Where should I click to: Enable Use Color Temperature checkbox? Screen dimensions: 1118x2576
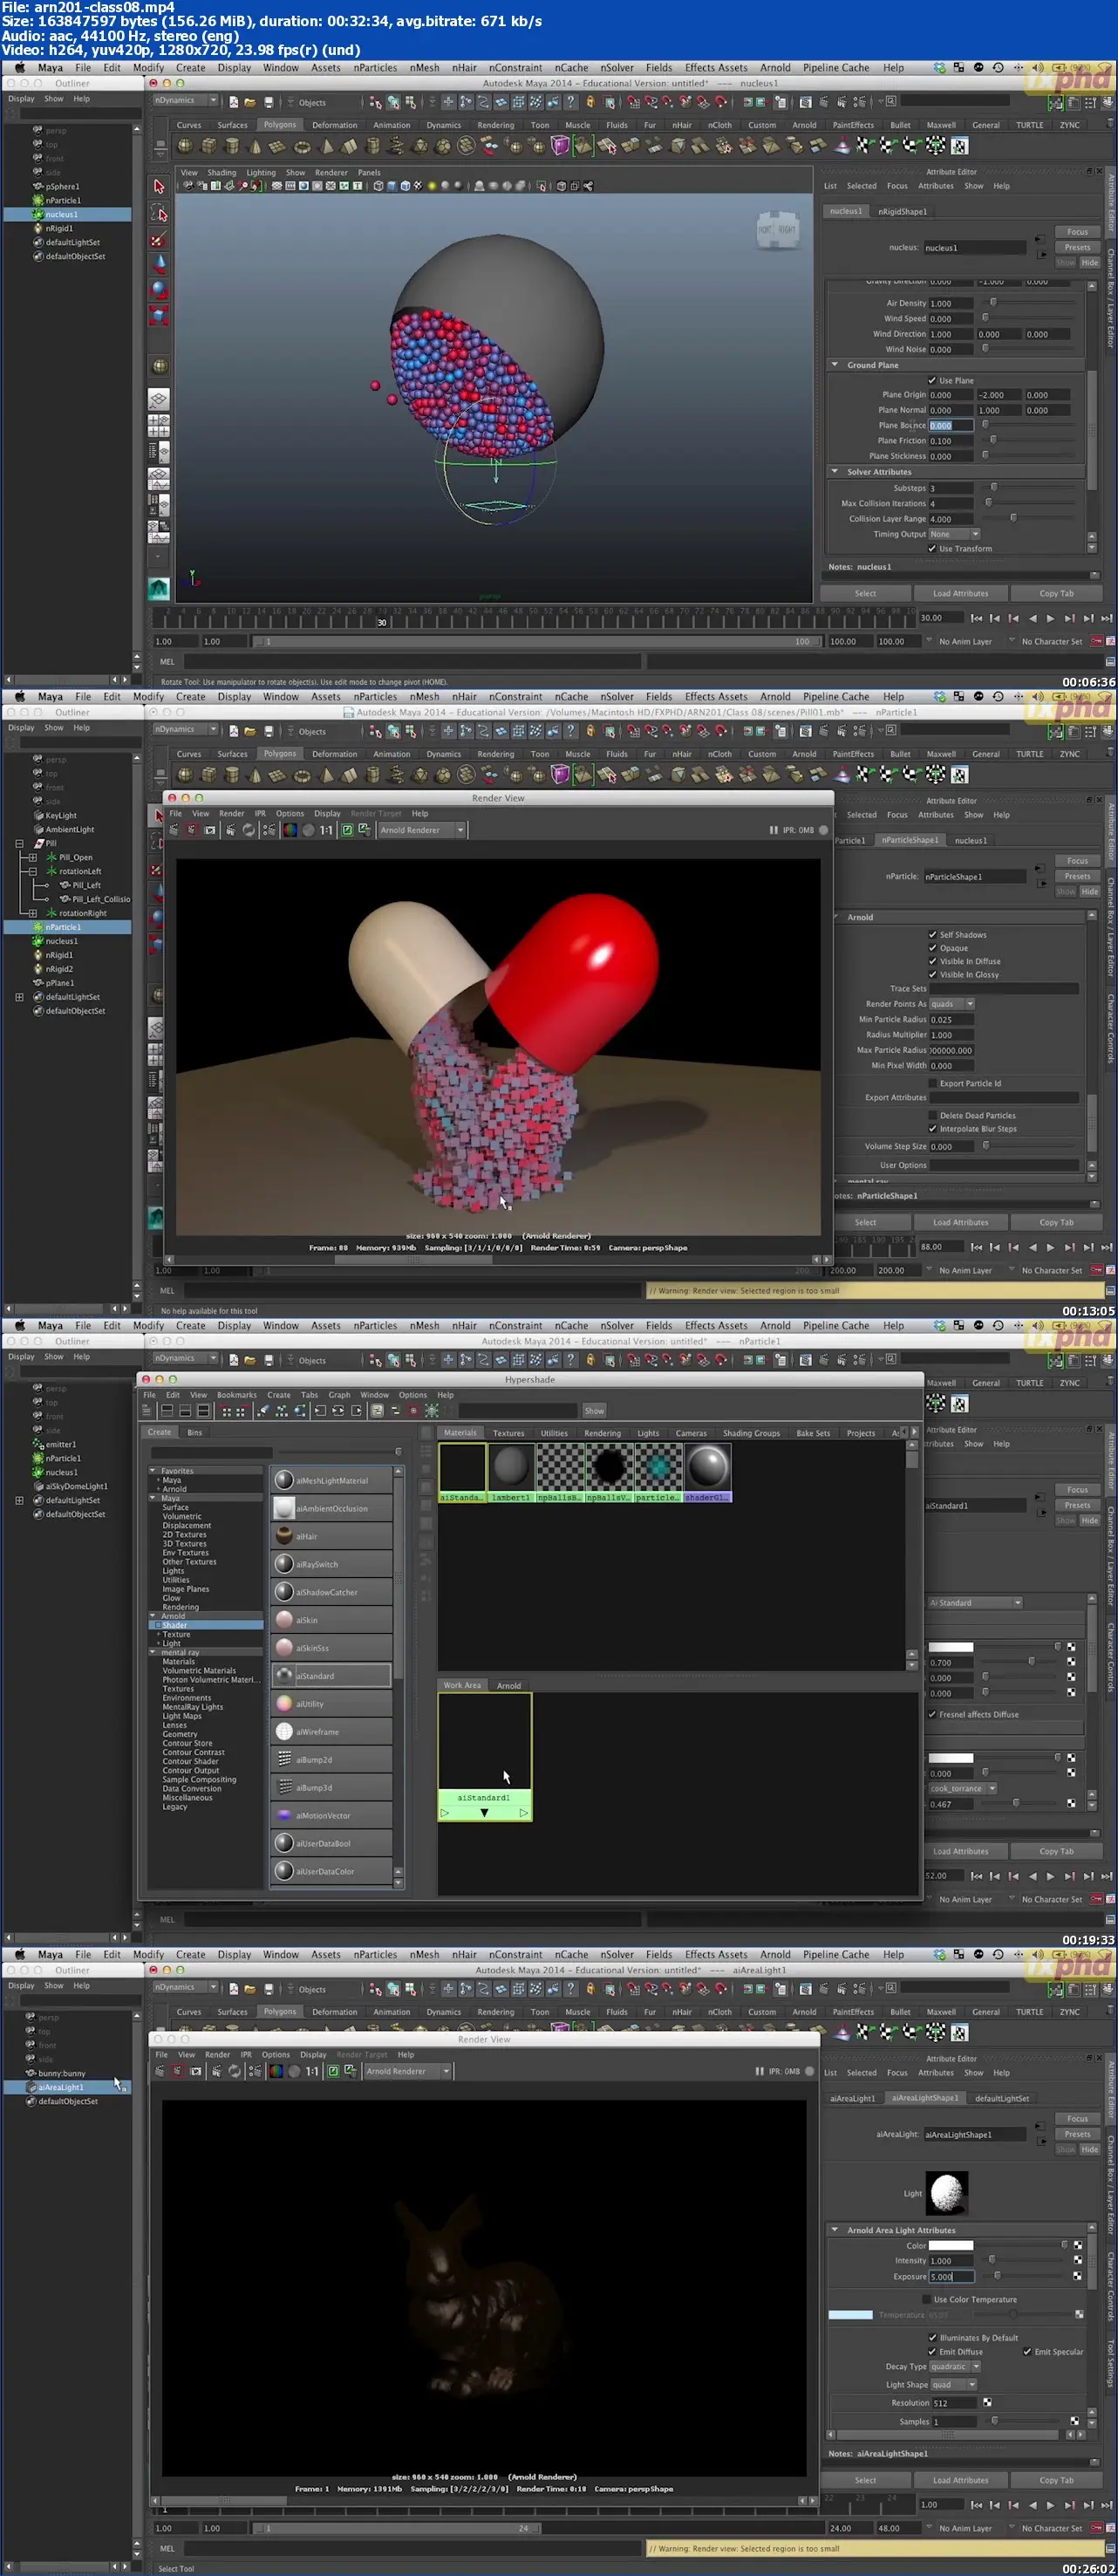pyautogui.click(x=926, y=2299)
